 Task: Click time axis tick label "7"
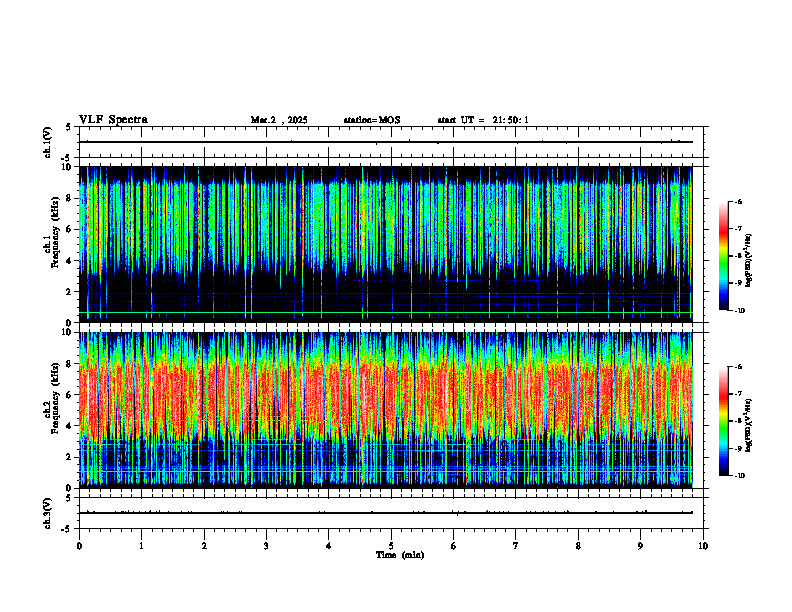(516, 546)
